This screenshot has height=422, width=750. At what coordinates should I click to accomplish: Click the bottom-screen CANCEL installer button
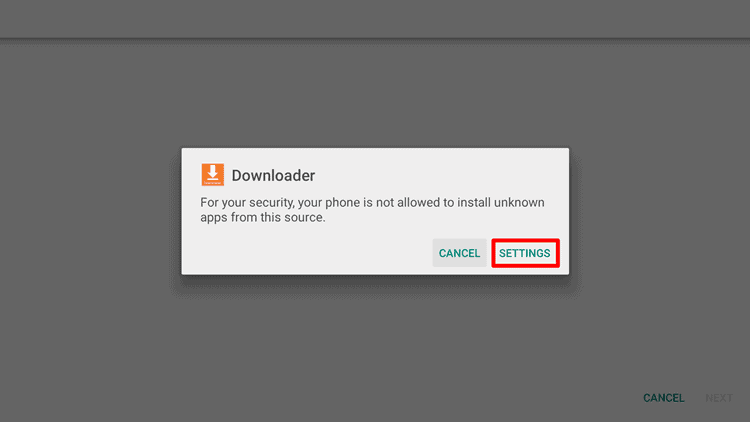coord(663,398)
